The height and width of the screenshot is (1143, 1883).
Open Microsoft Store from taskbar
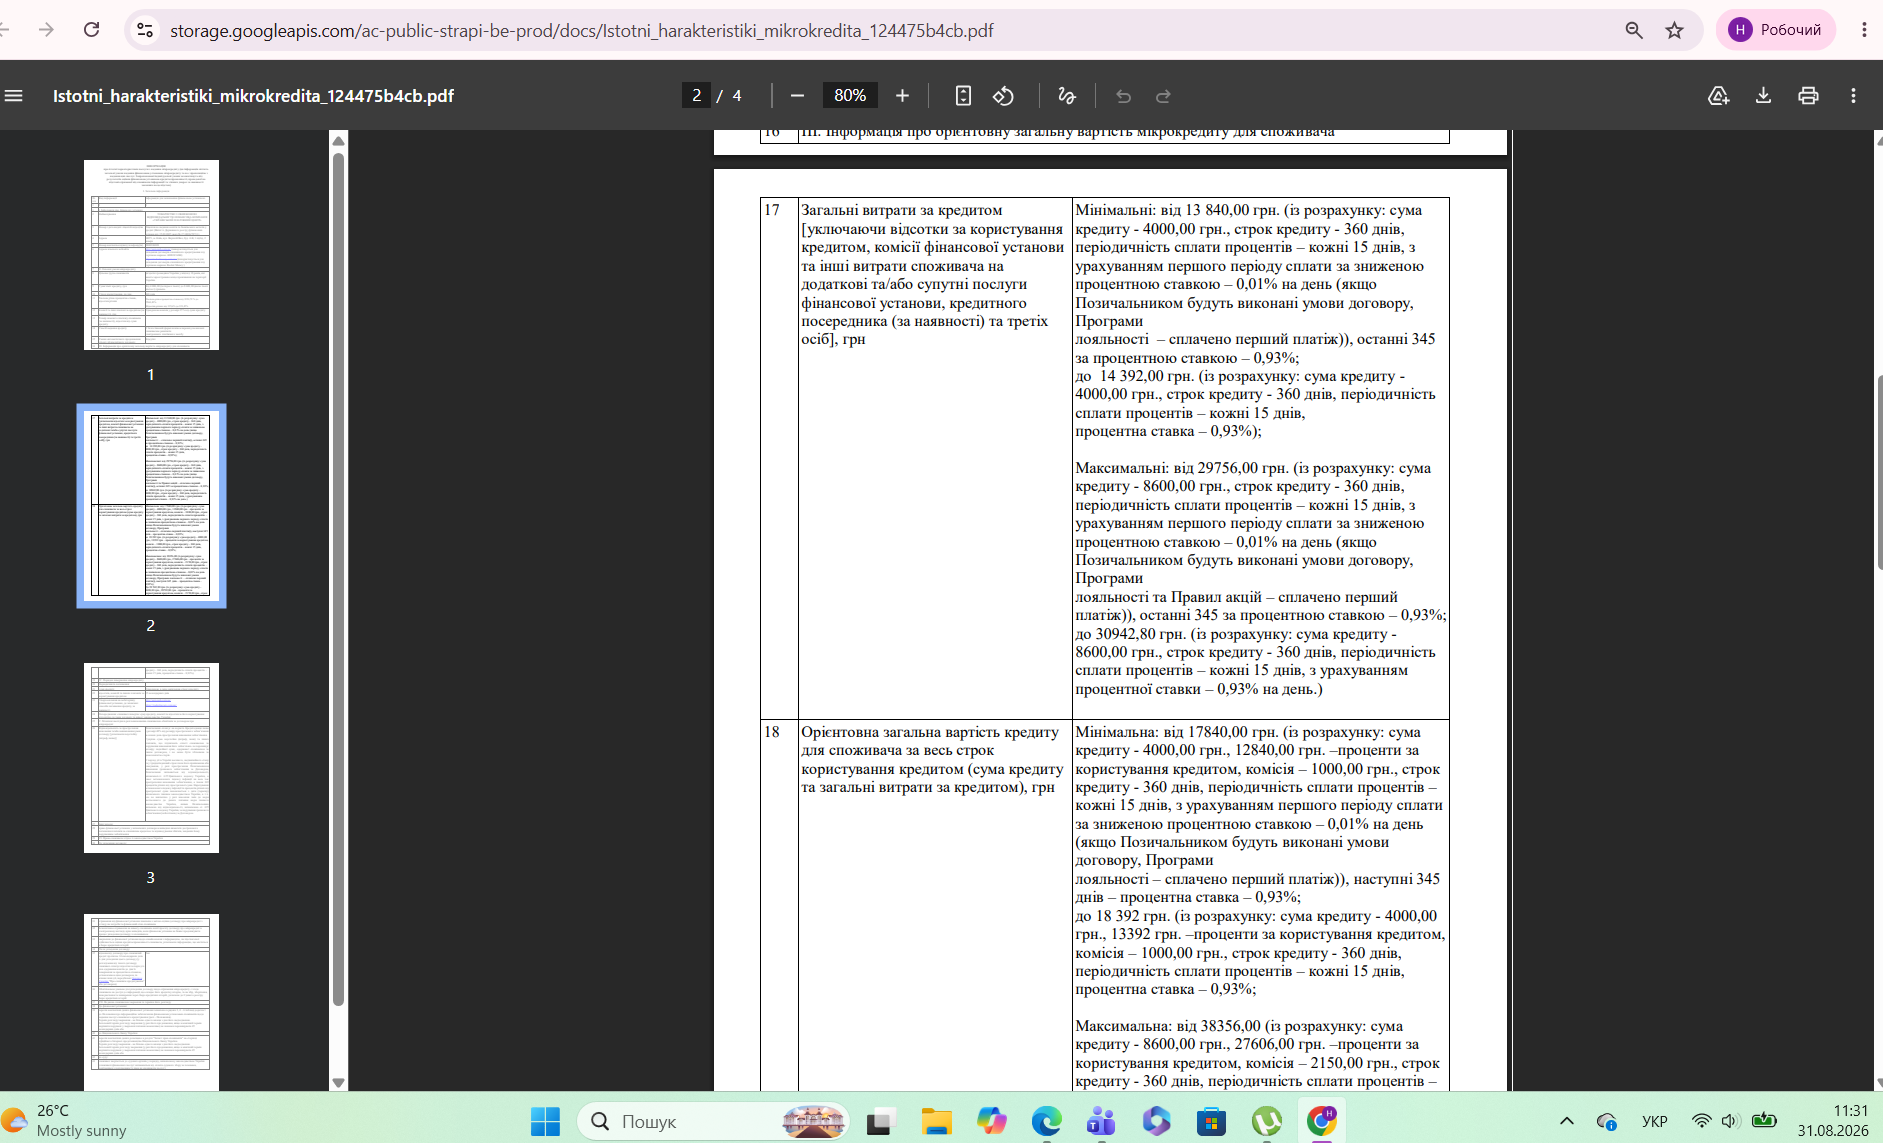point(1211,1122)
